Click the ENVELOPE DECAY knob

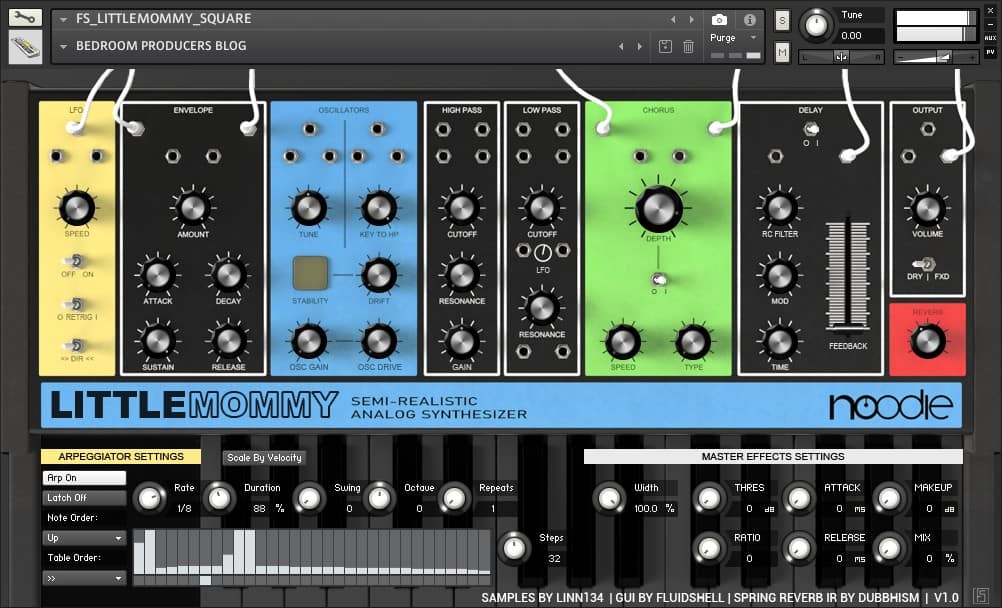pos(228,275)
